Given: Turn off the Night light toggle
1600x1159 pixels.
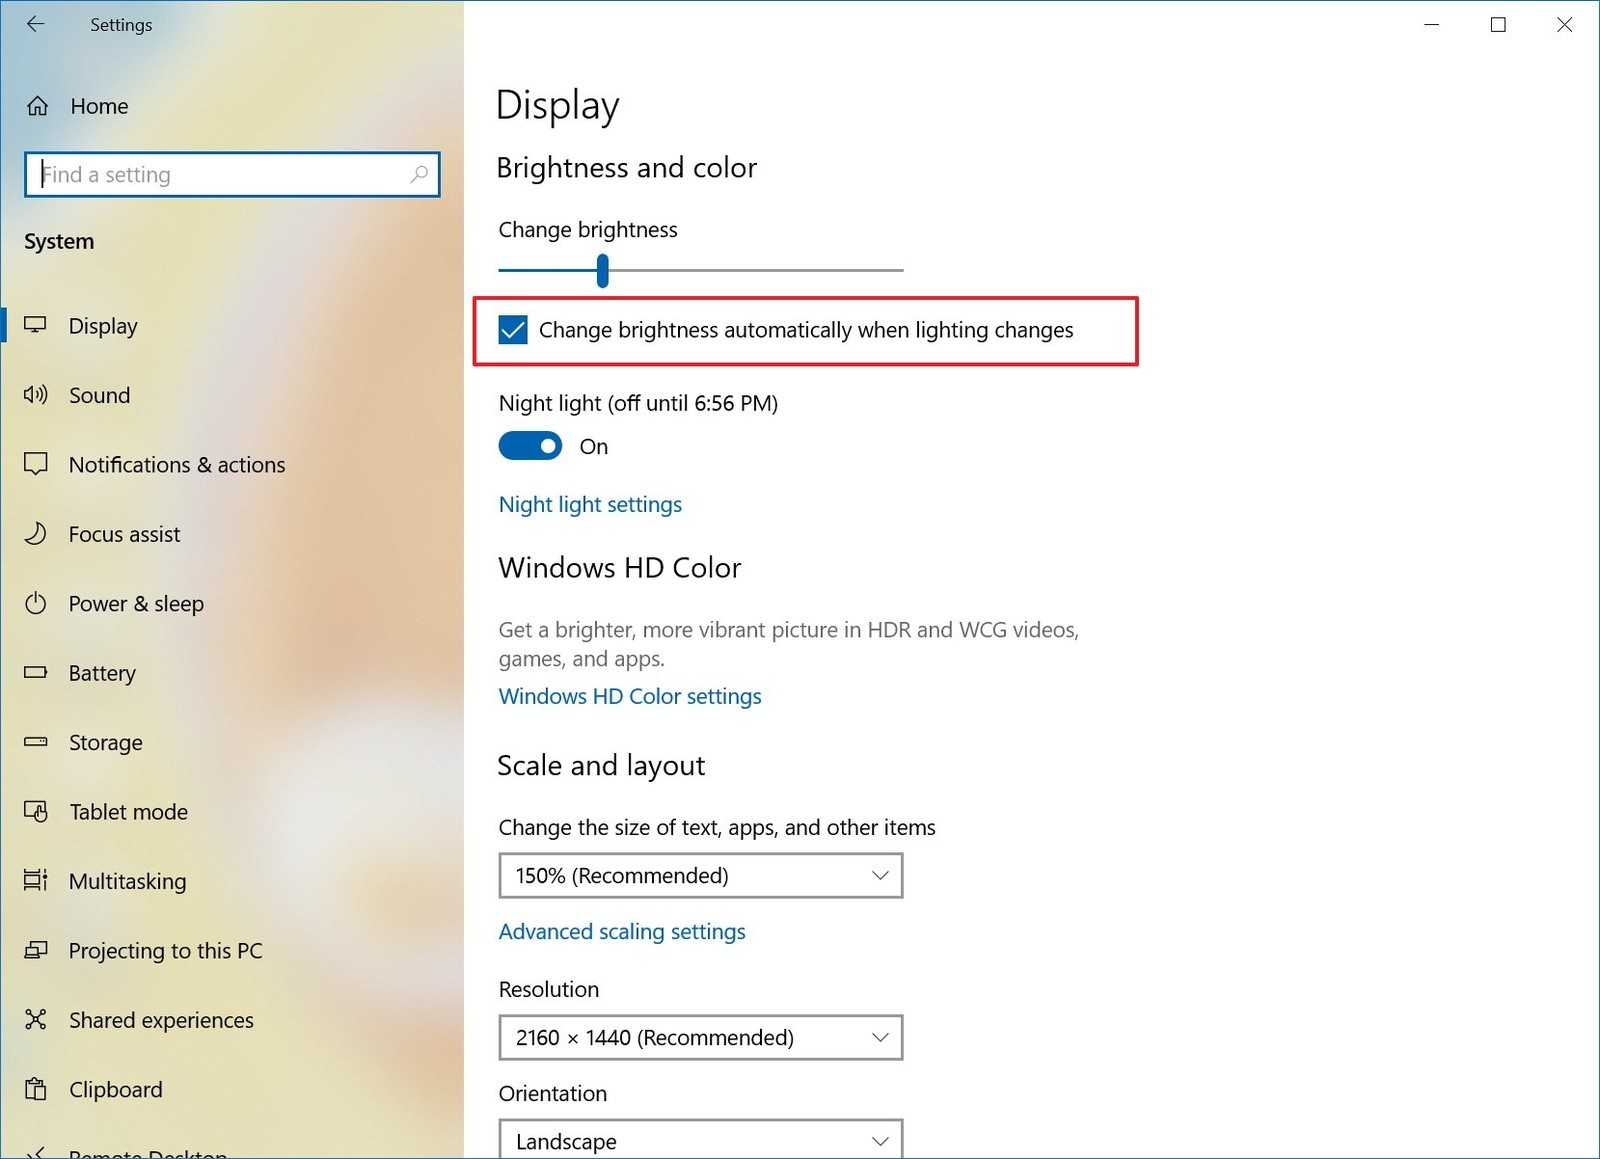Looking at the screenshot, I should (x=530, y=446).
